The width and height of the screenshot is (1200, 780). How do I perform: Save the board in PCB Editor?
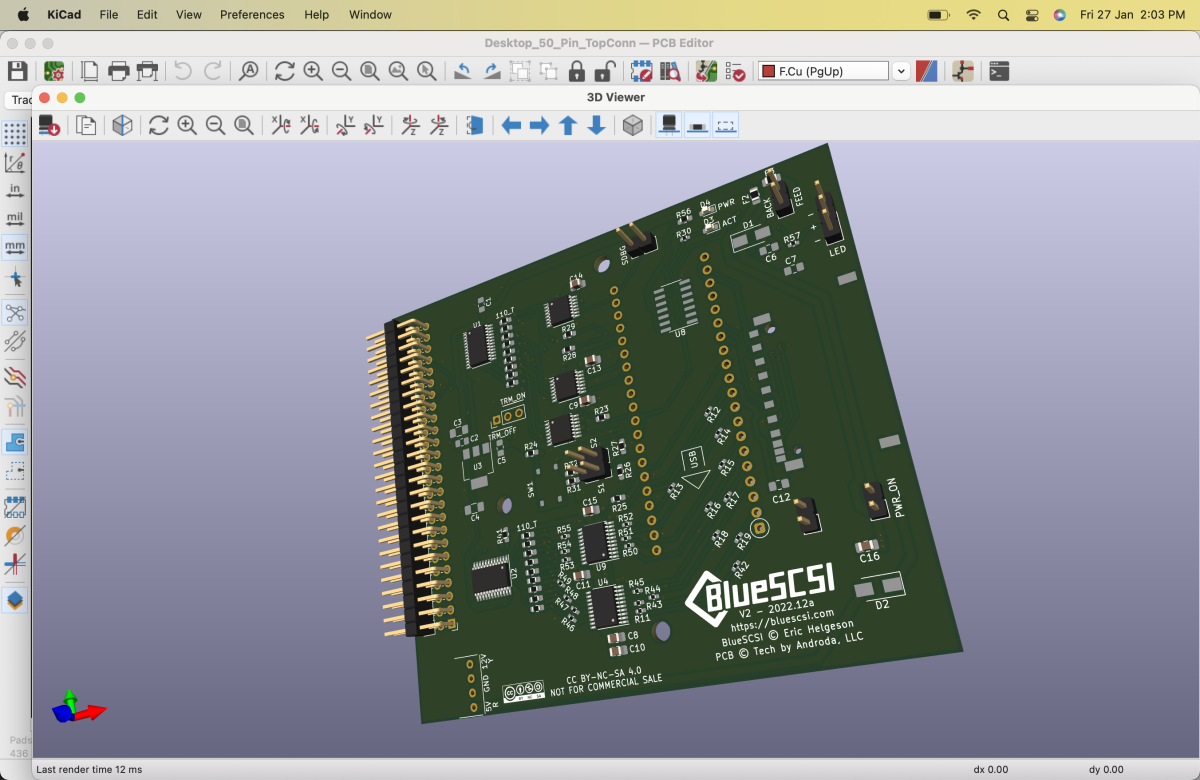[x=17, y=71]
